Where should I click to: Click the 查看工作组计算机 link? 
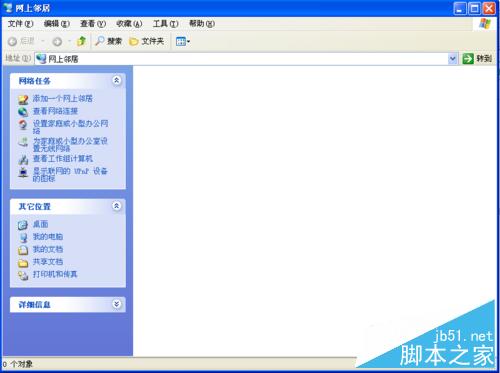[63, 158]
